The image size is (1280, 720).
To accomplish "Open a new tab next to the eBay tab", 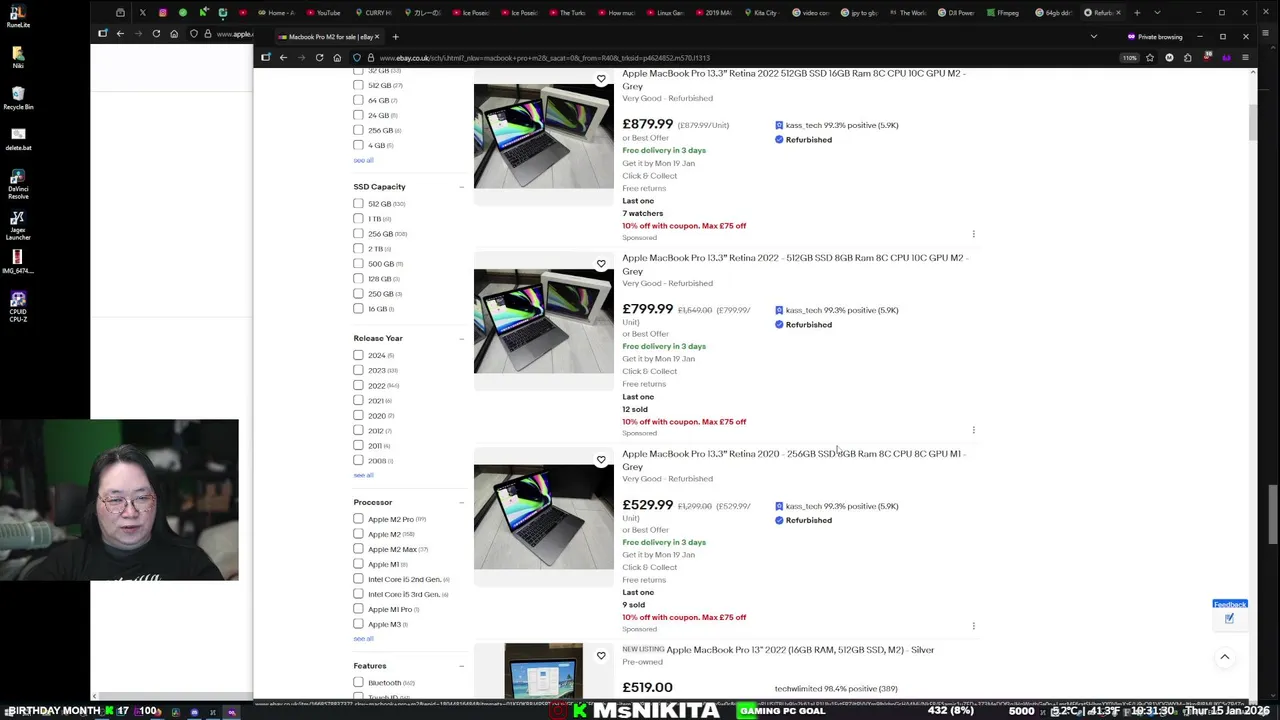I will click(395, 37).
